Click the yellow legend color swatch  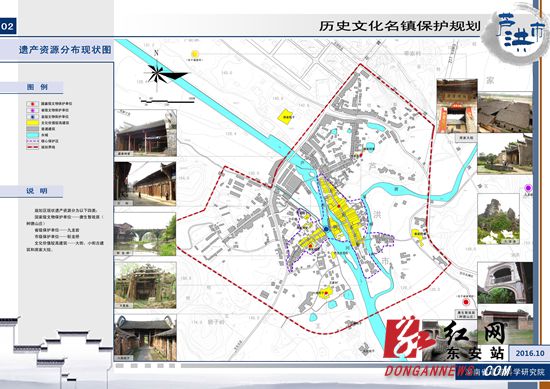point(33,123)
